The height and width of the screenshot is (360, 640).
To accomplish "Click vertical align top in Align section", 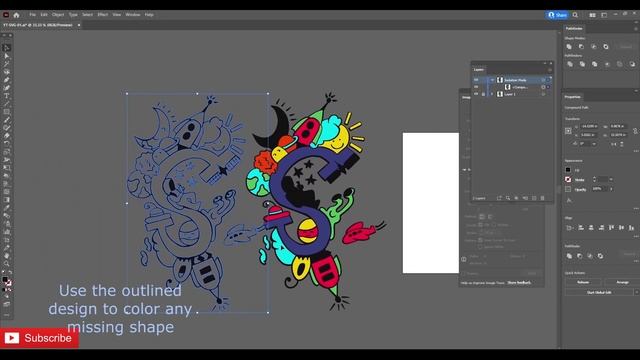I will (x=611, y=228).
